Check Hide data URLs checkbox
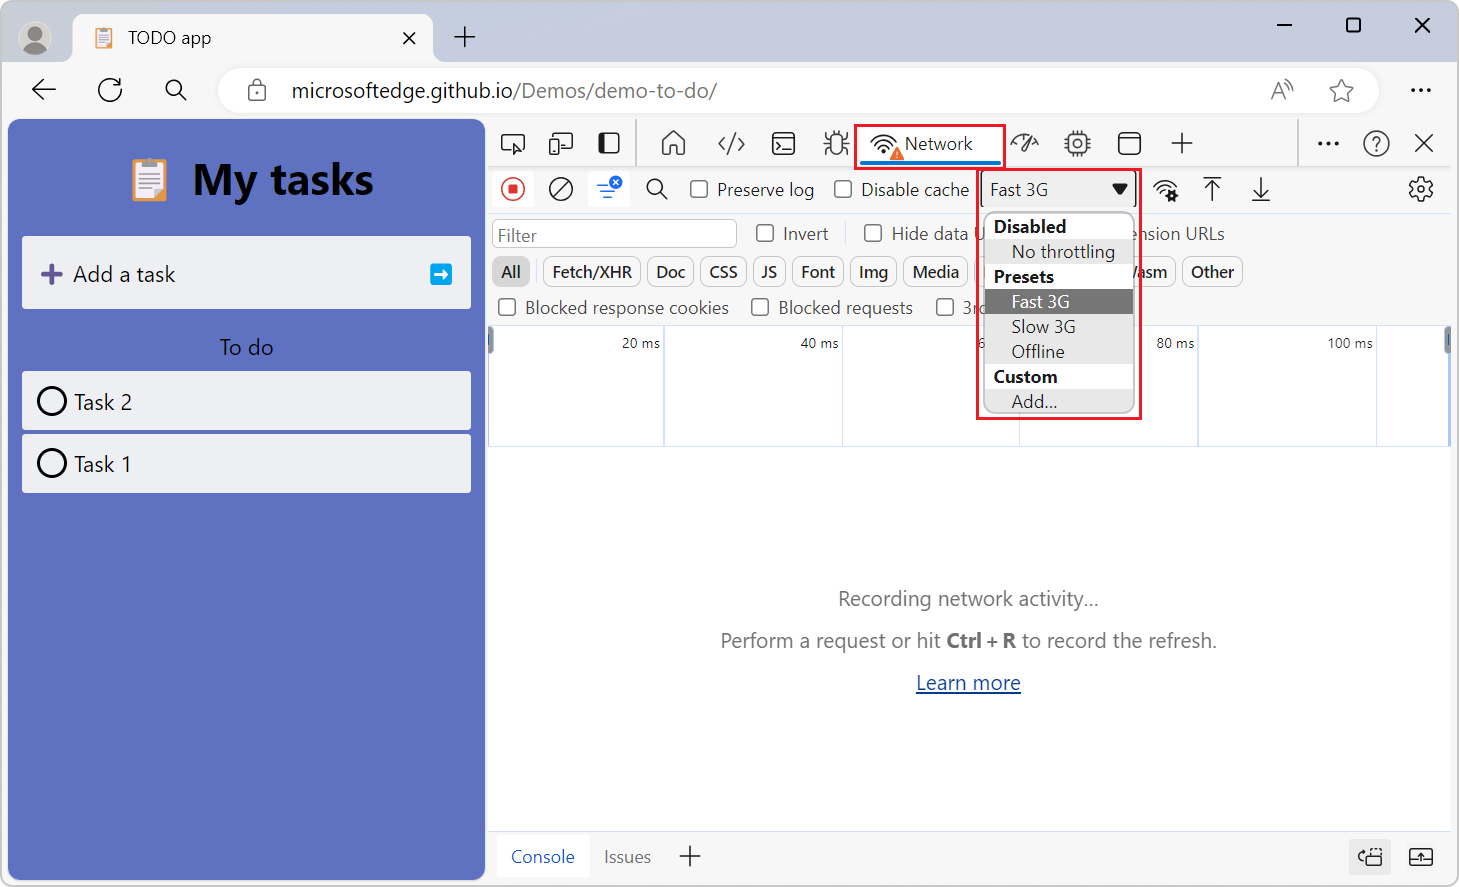The height and width of the screenshot is (887, 1459). coord(873,233)
